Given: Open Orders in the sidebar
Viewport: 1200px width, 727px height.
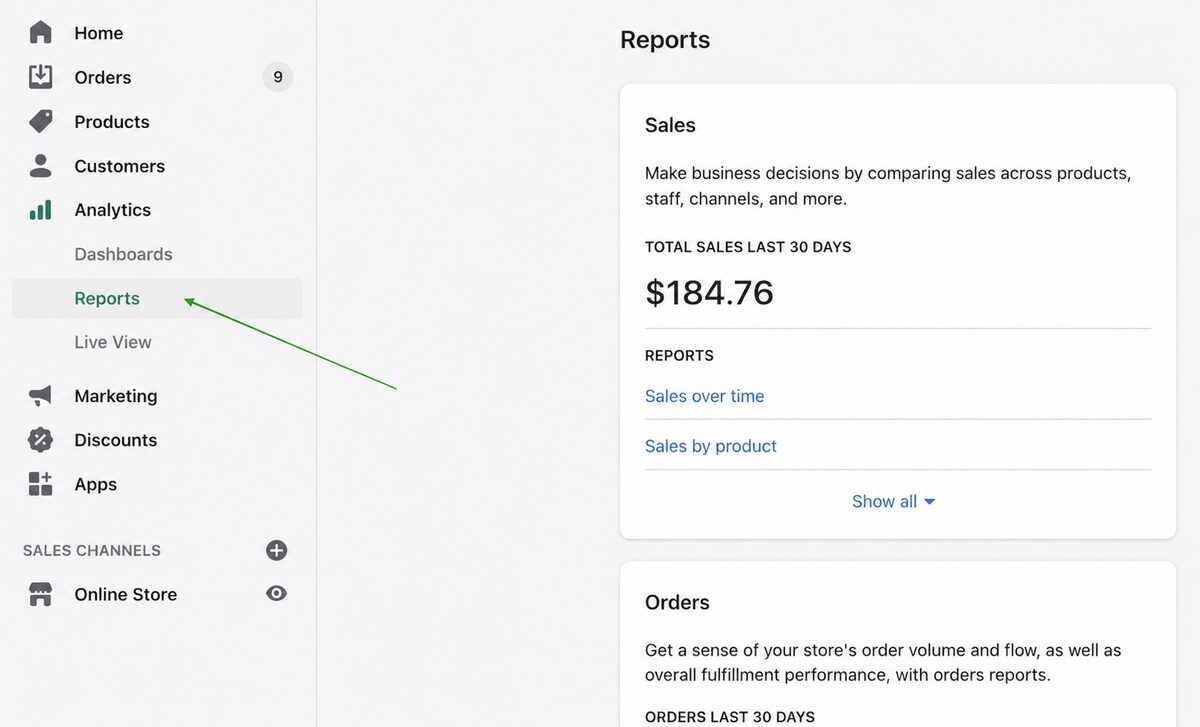Looking at the screenshot, I should point(102,77).
